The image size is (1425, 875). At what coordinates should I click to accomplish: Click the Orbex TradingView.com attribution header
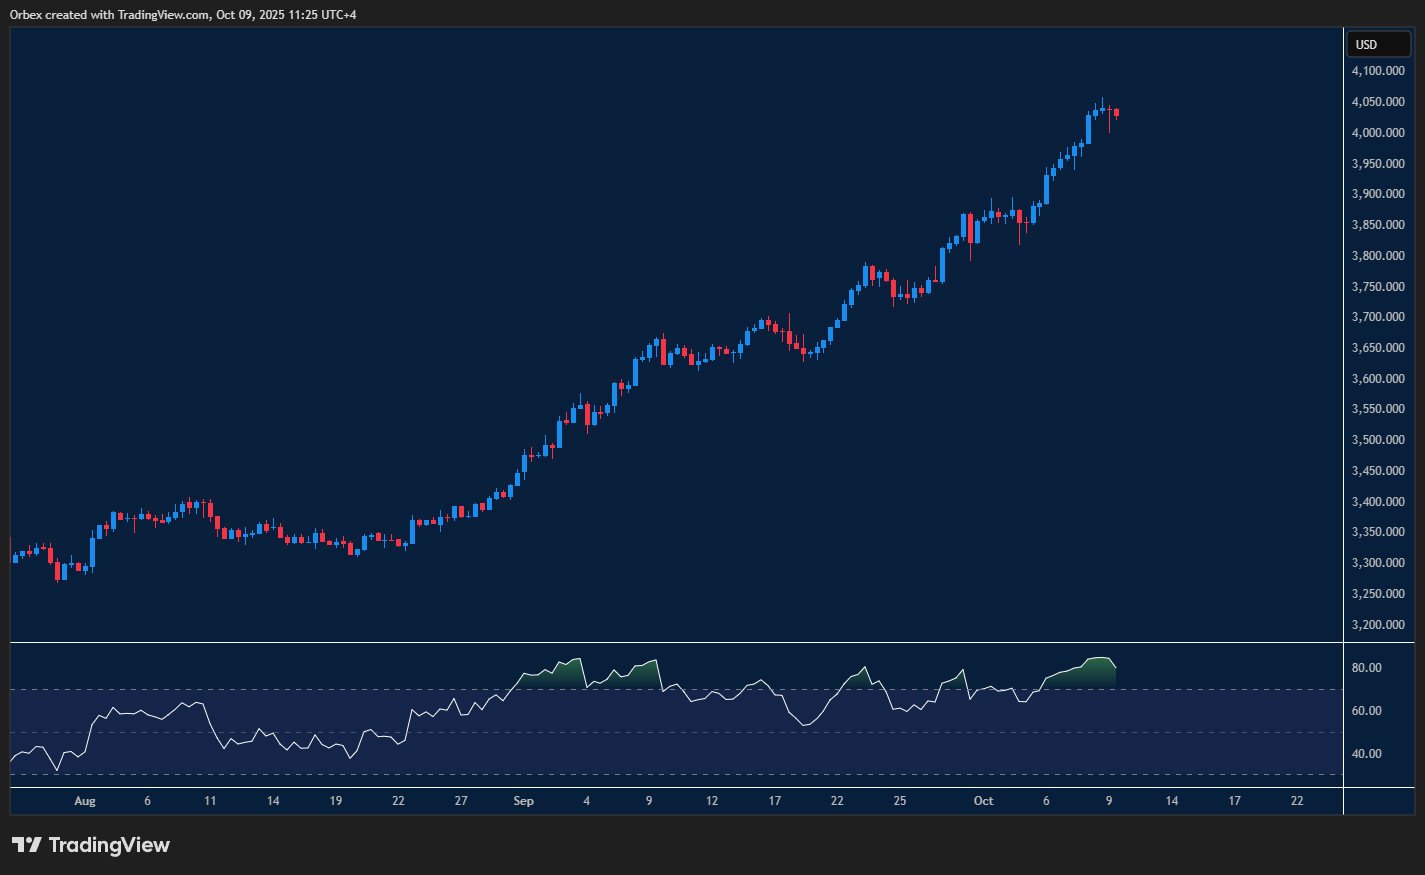(x=183, y=14)
